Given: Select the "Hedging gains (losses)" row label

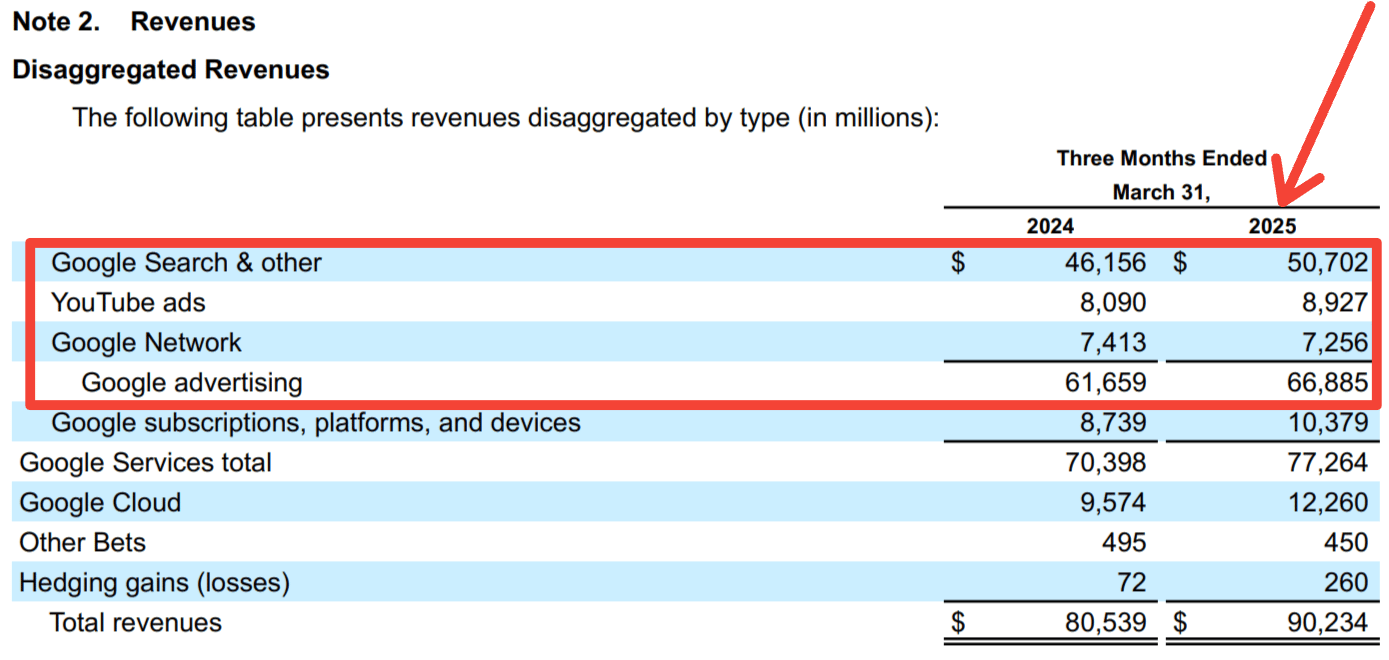Looking at the screenshot, I should coord(155,583).
